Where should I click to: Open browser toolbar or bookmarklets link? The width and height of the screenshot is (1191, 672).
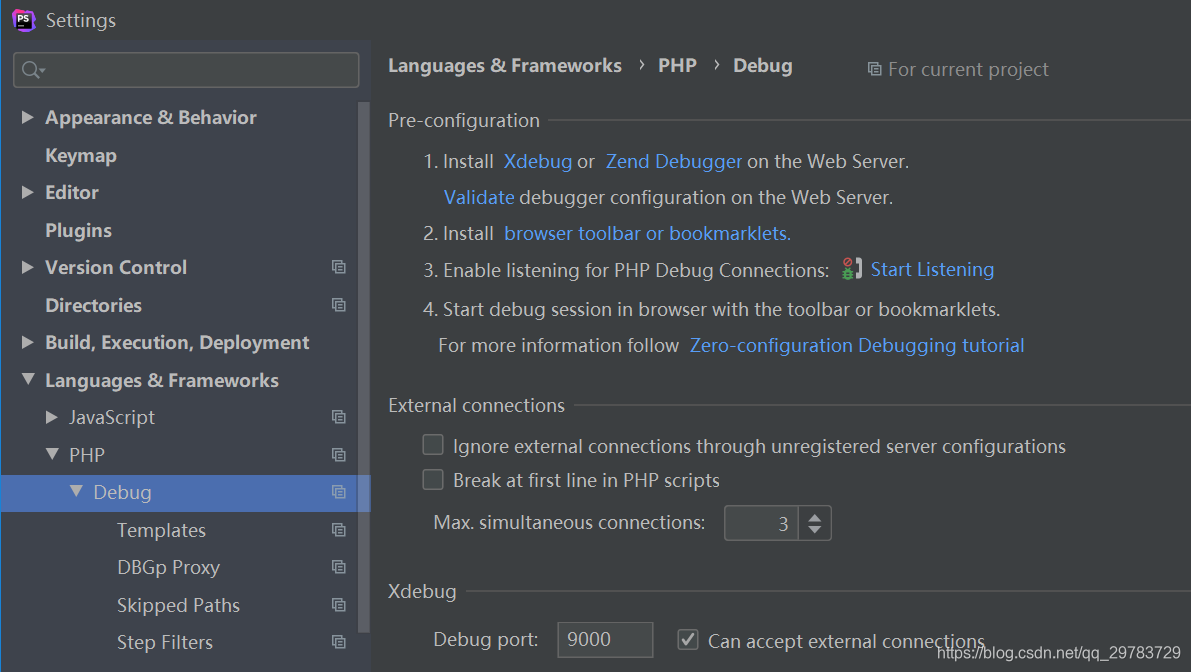[647, 233]
